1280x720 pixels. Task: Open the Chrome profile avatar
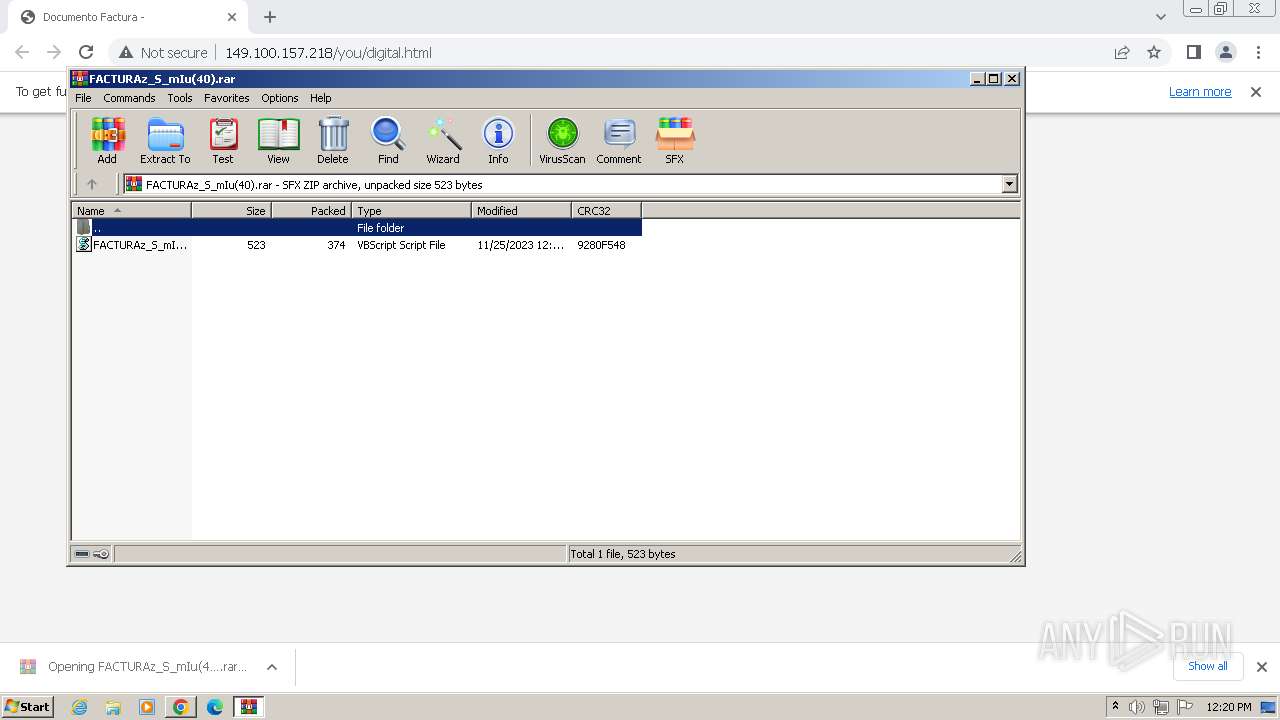coord(1225,52)
